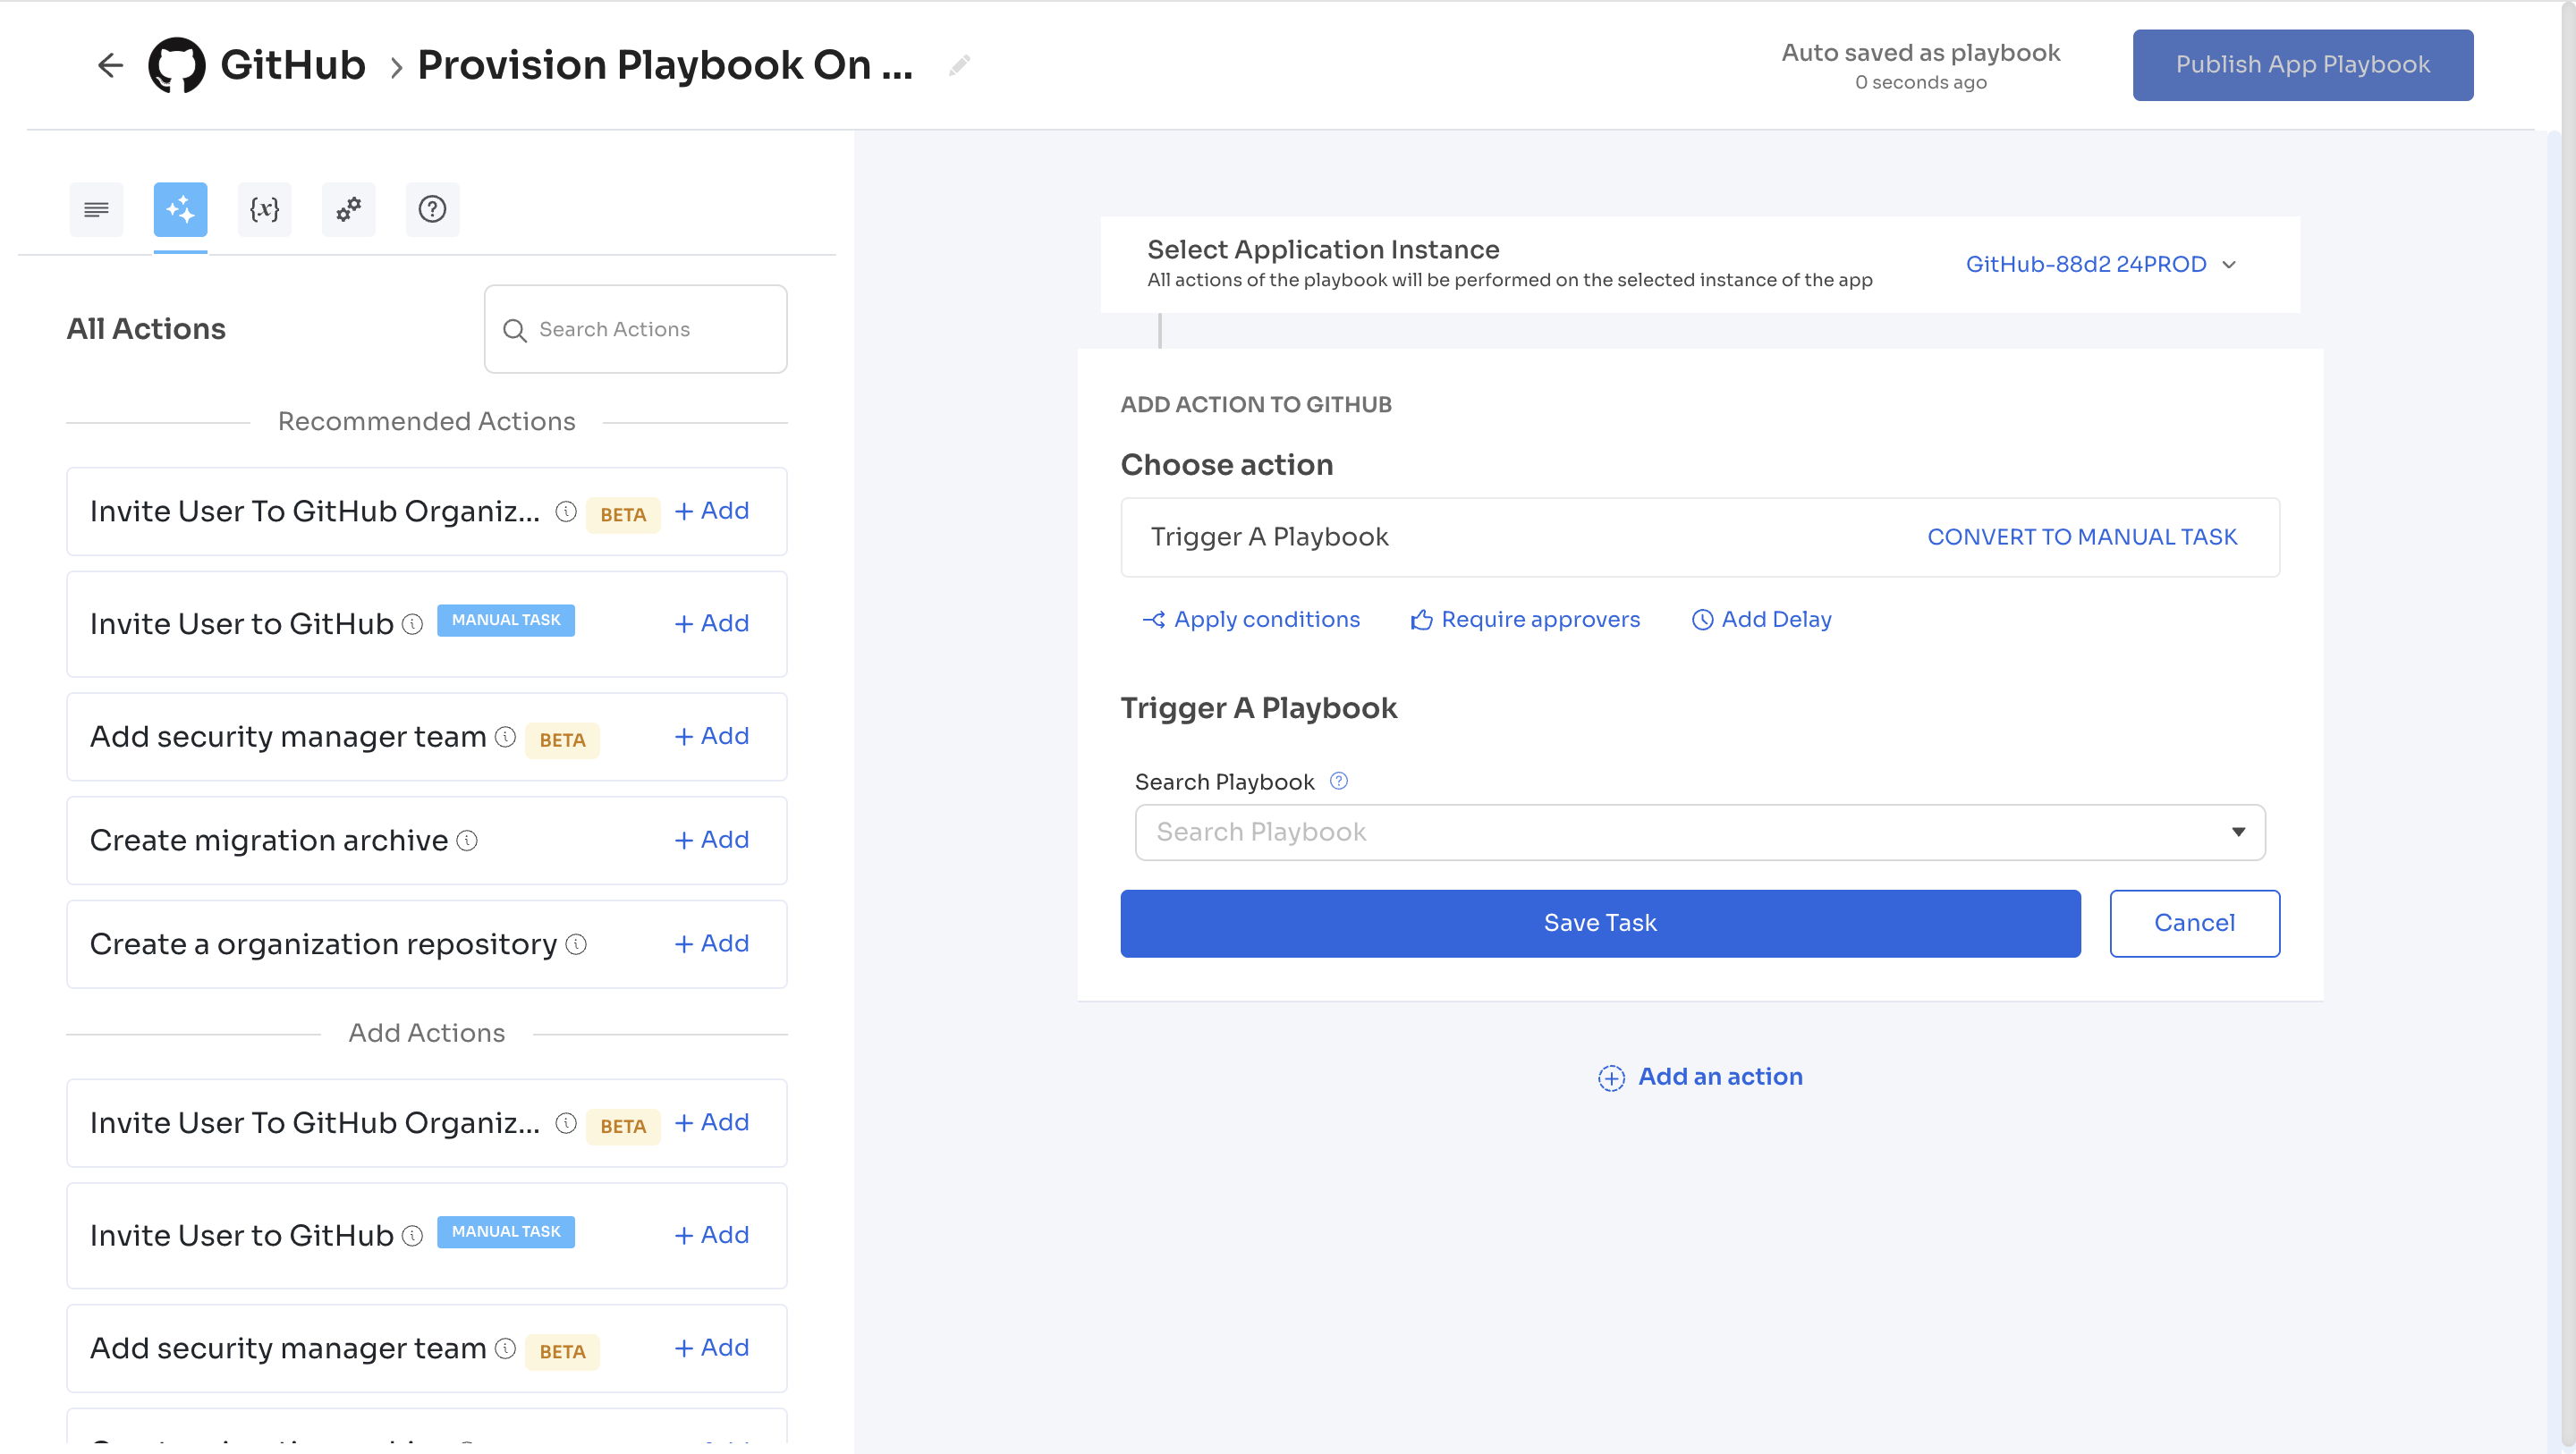Add recommended Invite User To GitHub Organization action
Screen dimensions: 2576x1454
[711, 511]
